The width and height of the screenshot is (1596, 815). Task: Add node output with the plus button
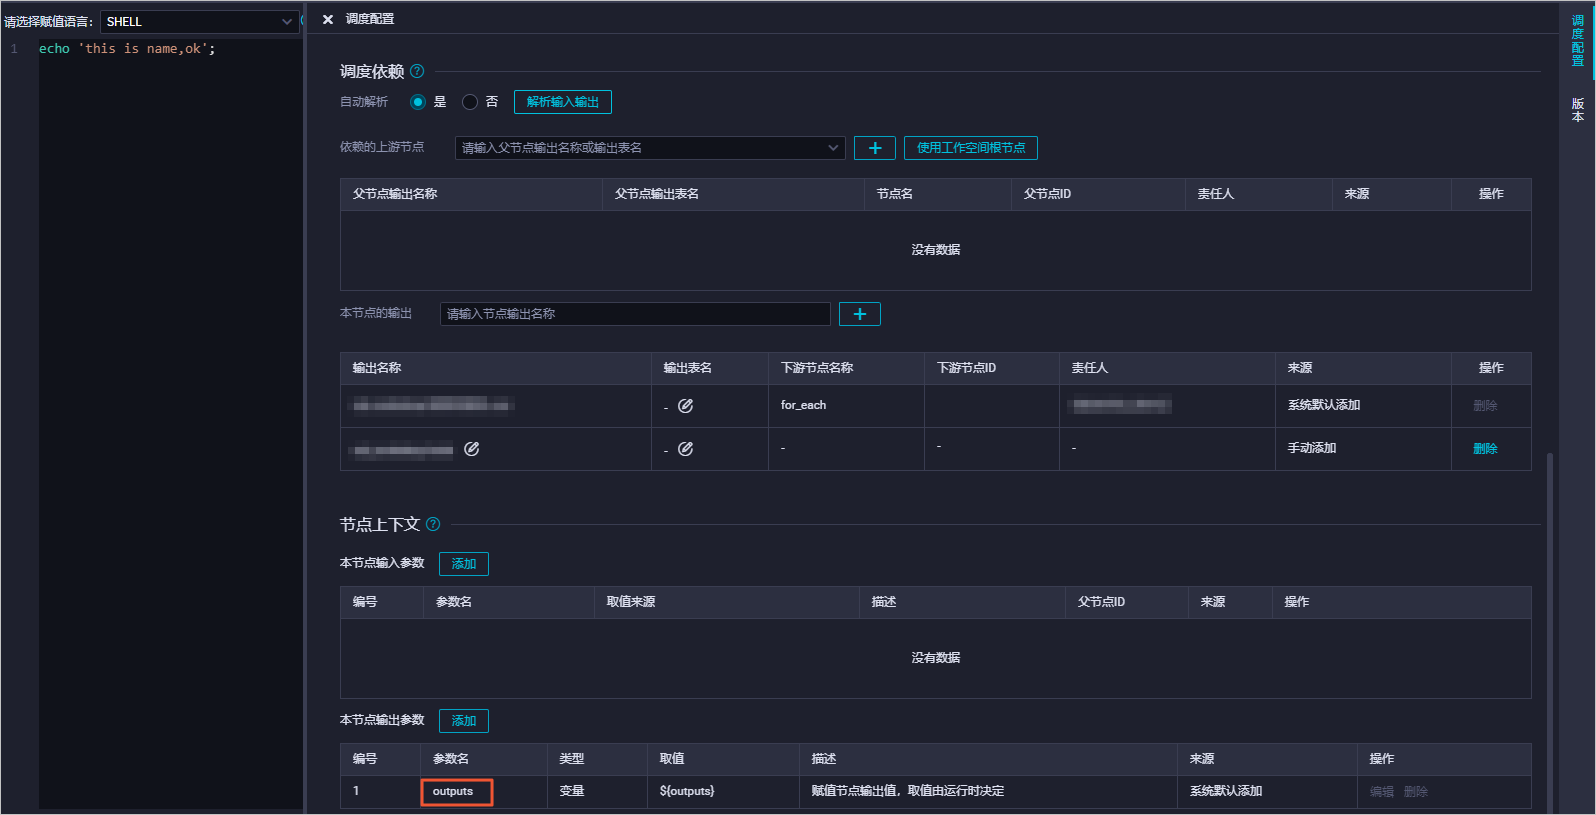(x=860, y=314)
